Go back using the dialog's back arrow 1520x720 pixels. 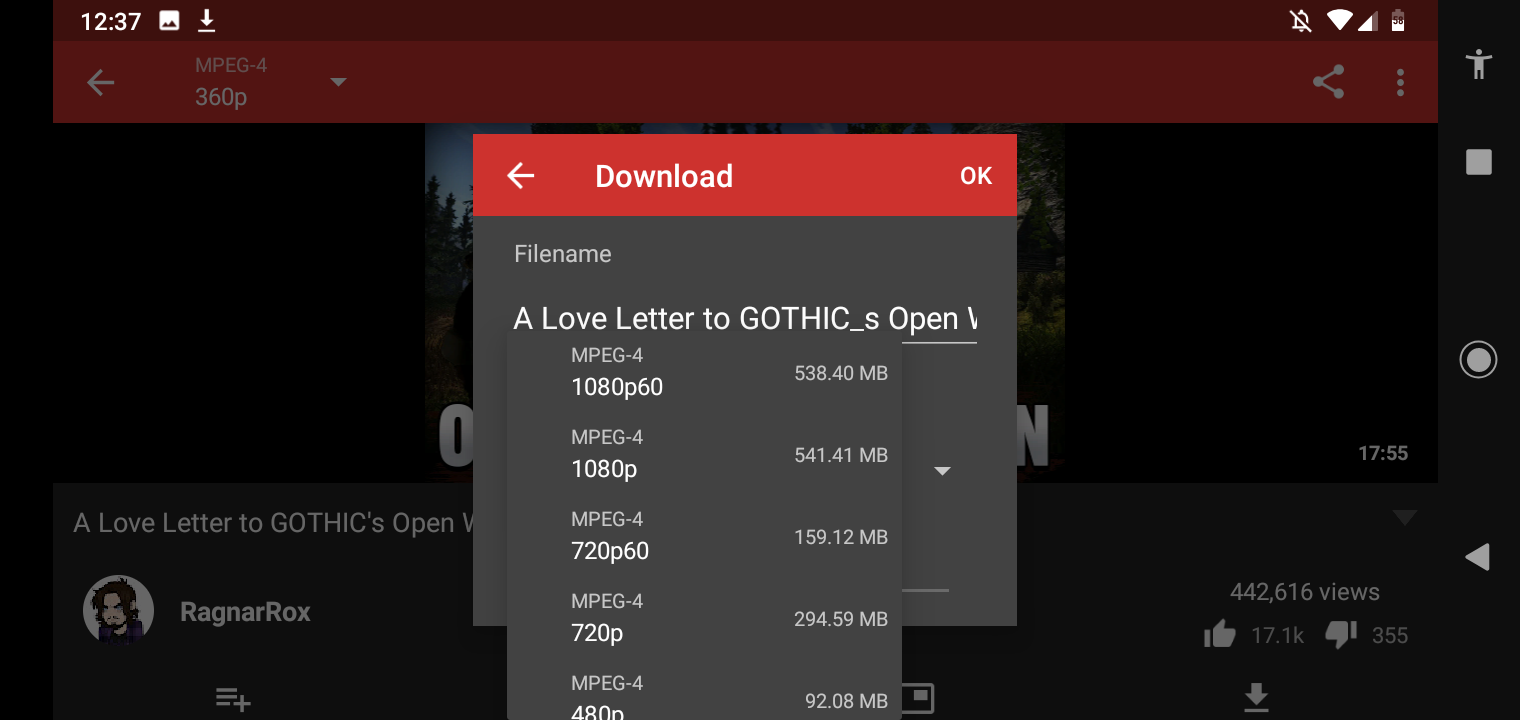point(521,176)
